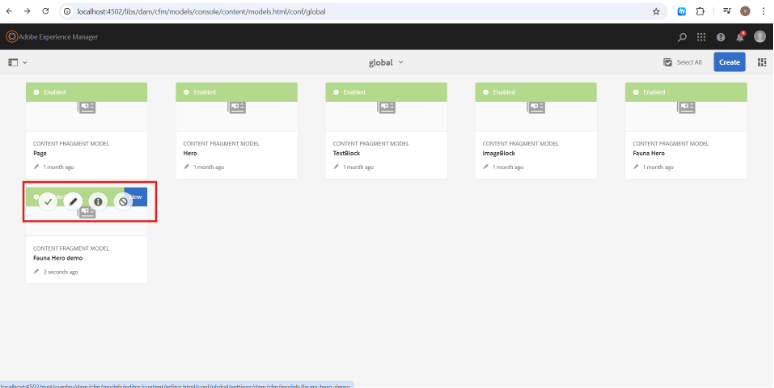The image size is (774, 388).
Task: Open AEM solutions grid switcher
Action: 701,37
